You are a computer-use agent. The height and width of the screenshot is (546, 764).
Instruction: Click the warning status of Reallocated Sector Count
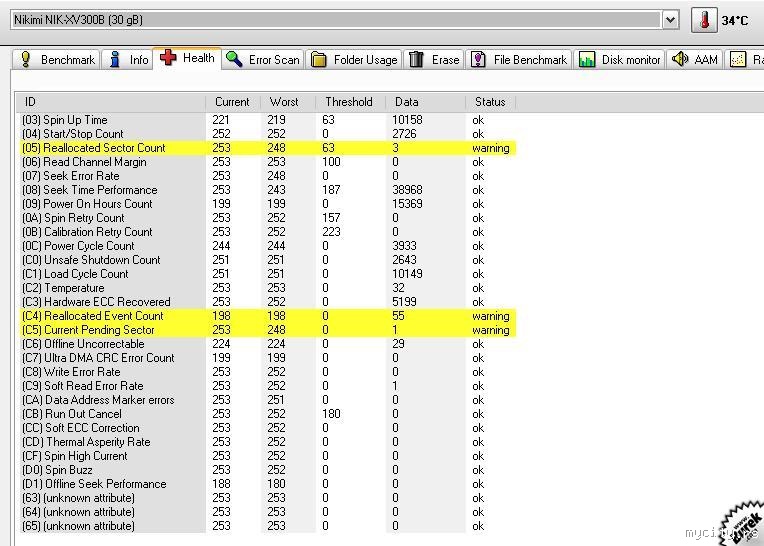491,148
